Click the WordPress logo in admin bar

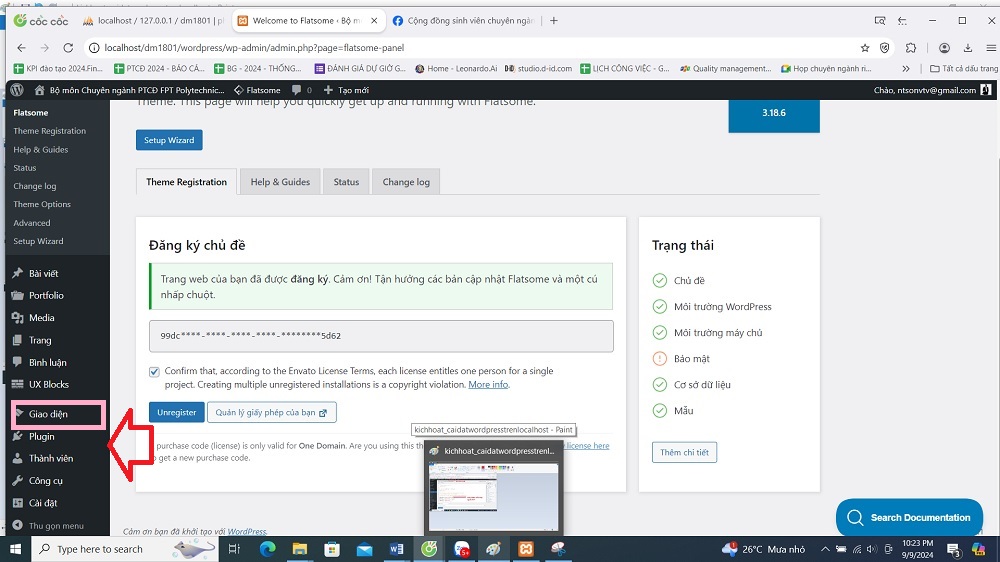tap(17, 90)
